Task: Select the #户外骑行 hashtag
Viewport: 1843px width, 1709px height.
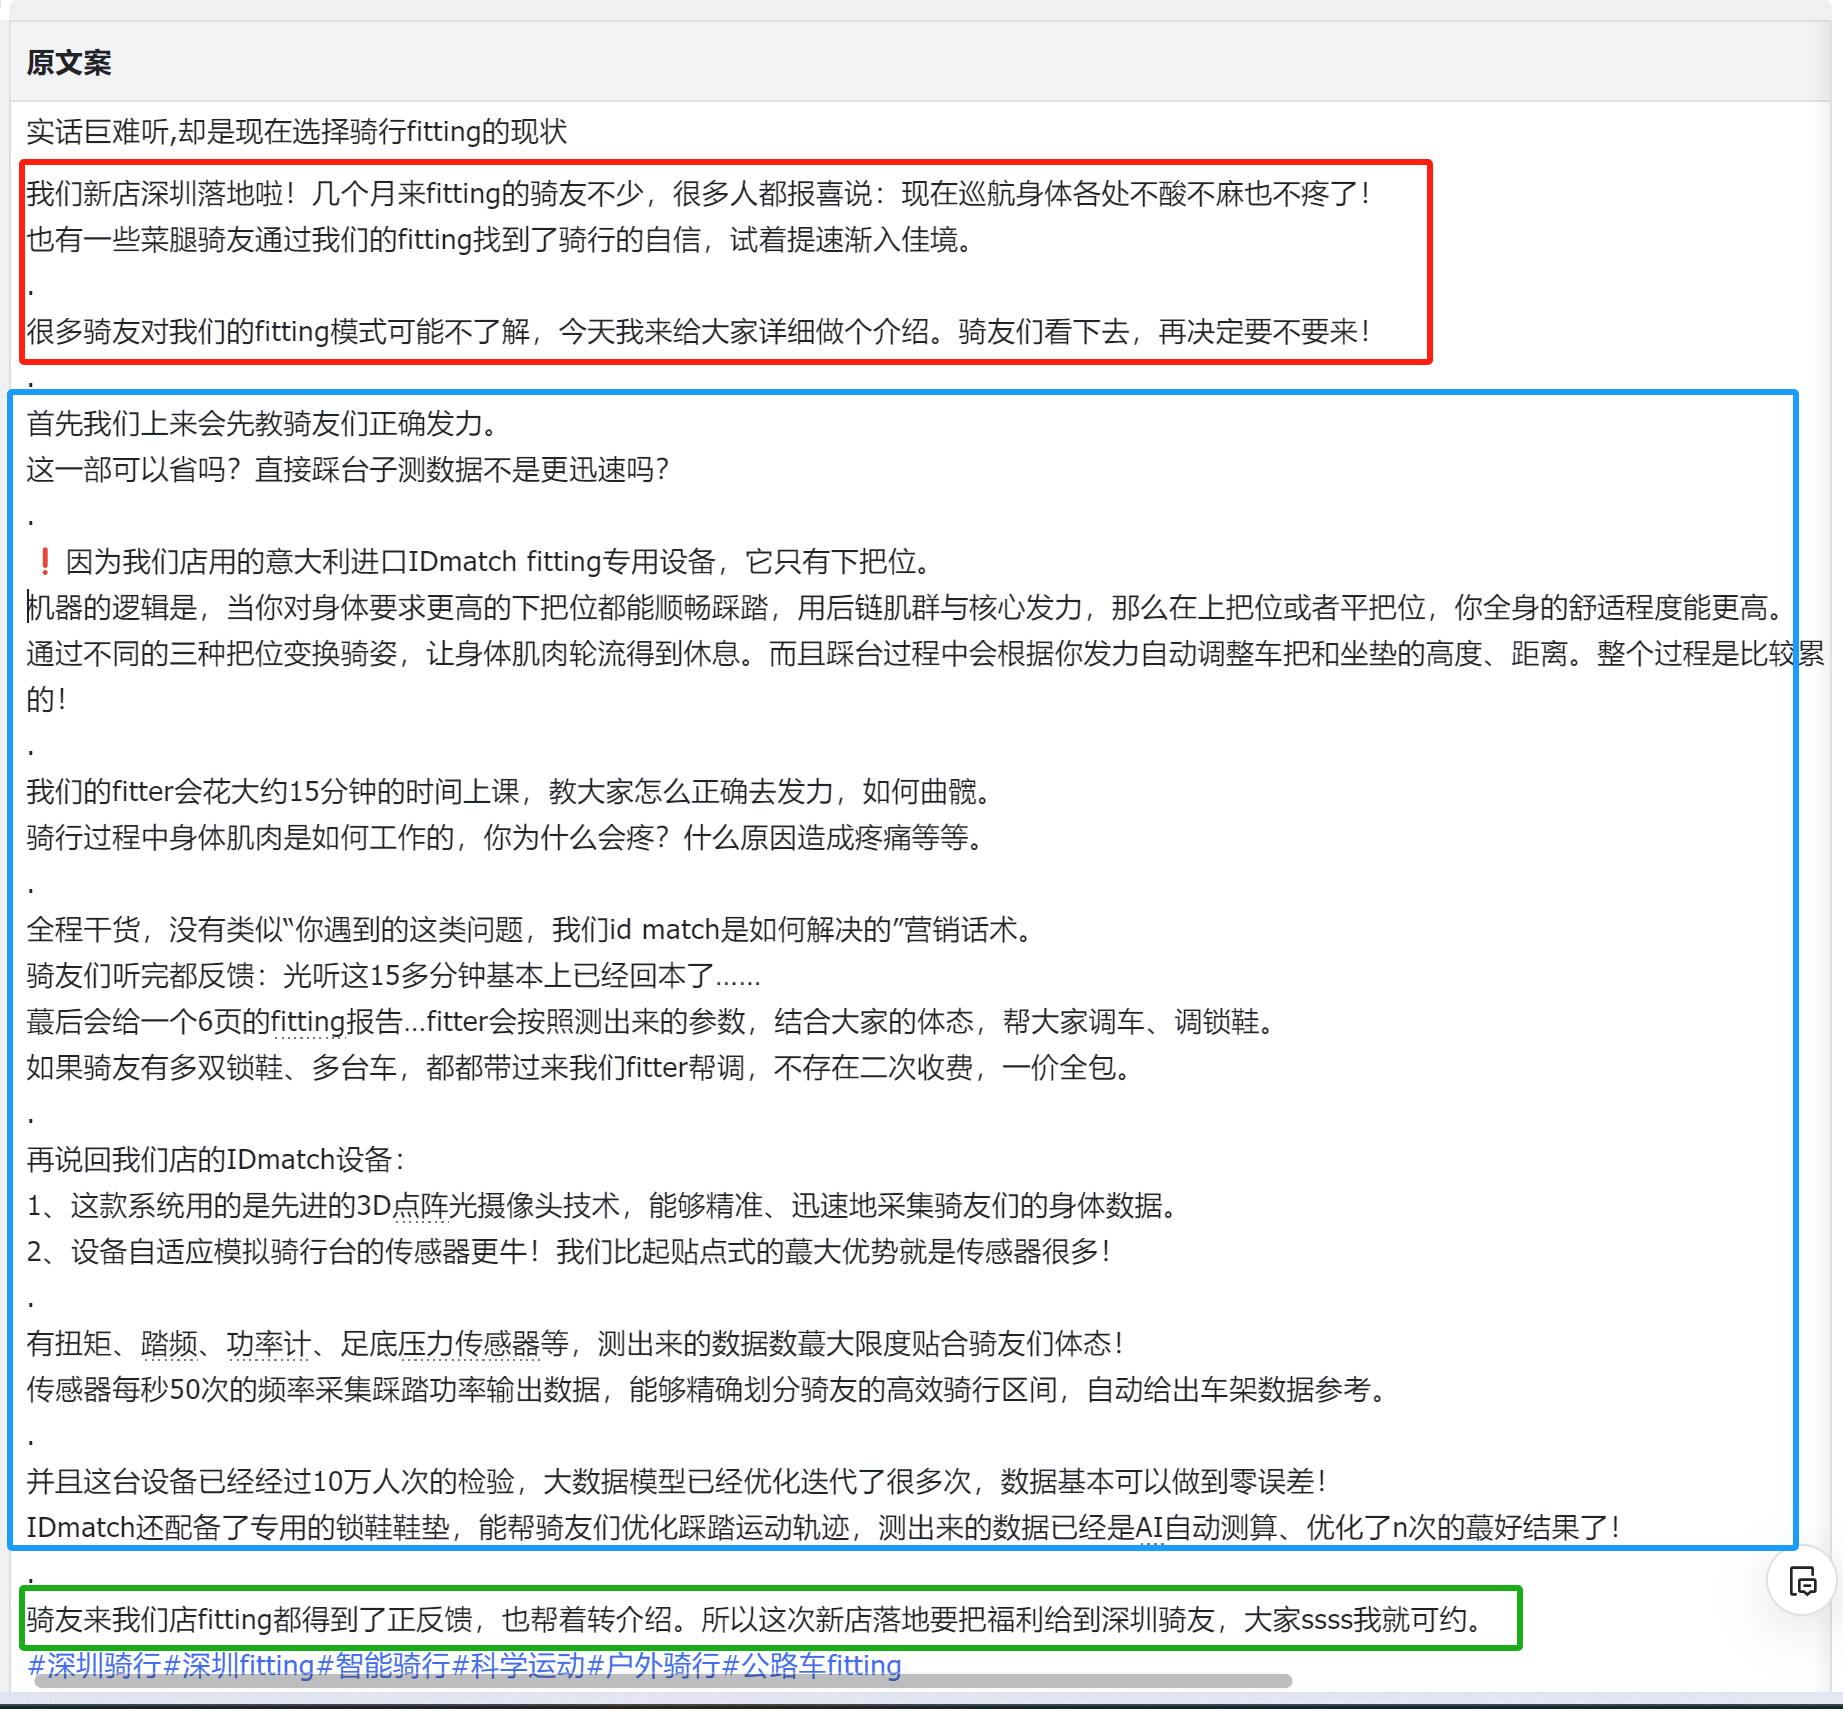Action: (653, 1665)
